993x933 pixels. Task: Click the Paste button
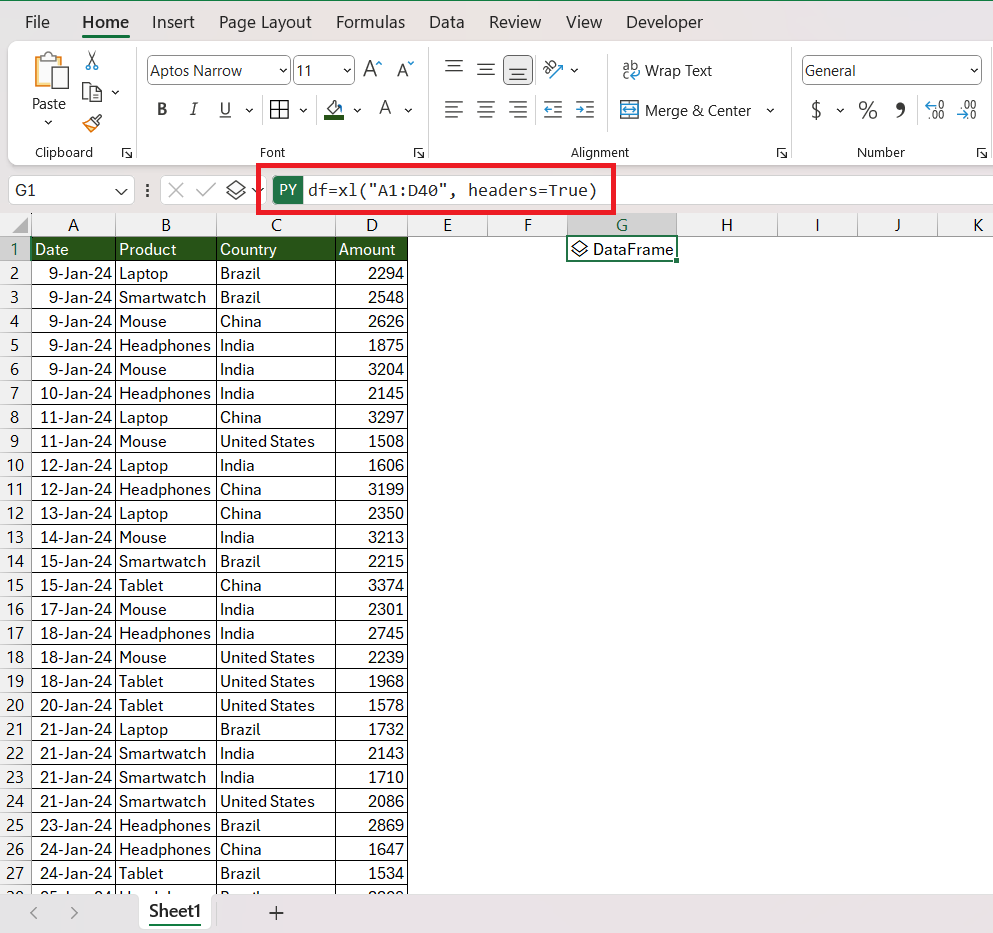click(x=49, y=84)
